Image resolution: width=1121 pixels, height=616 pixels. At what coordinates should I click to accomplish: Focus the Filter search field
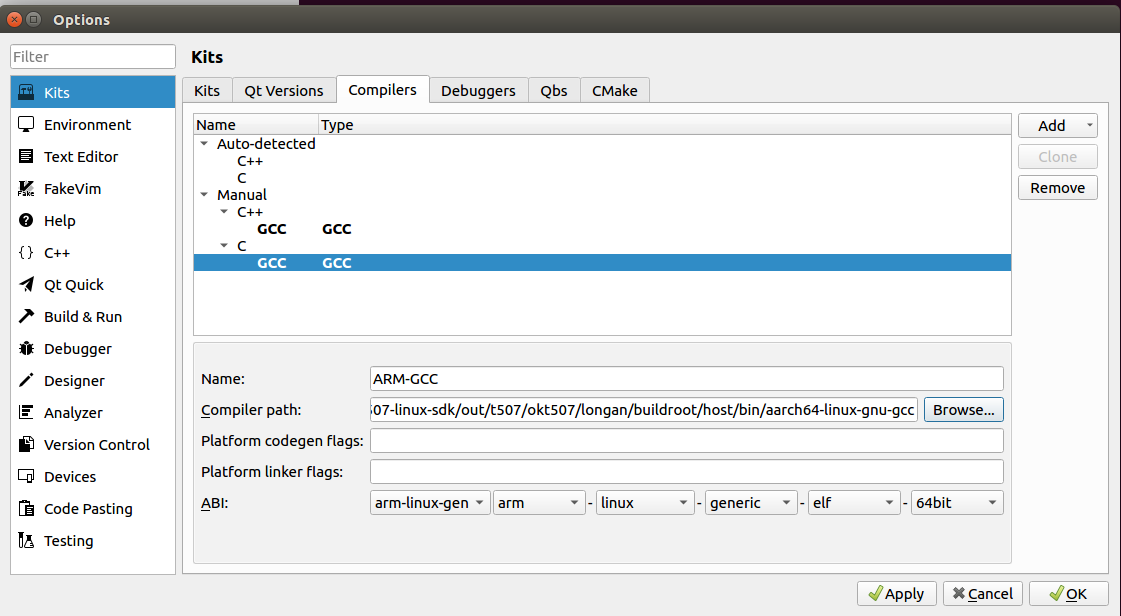coord(93,56)
